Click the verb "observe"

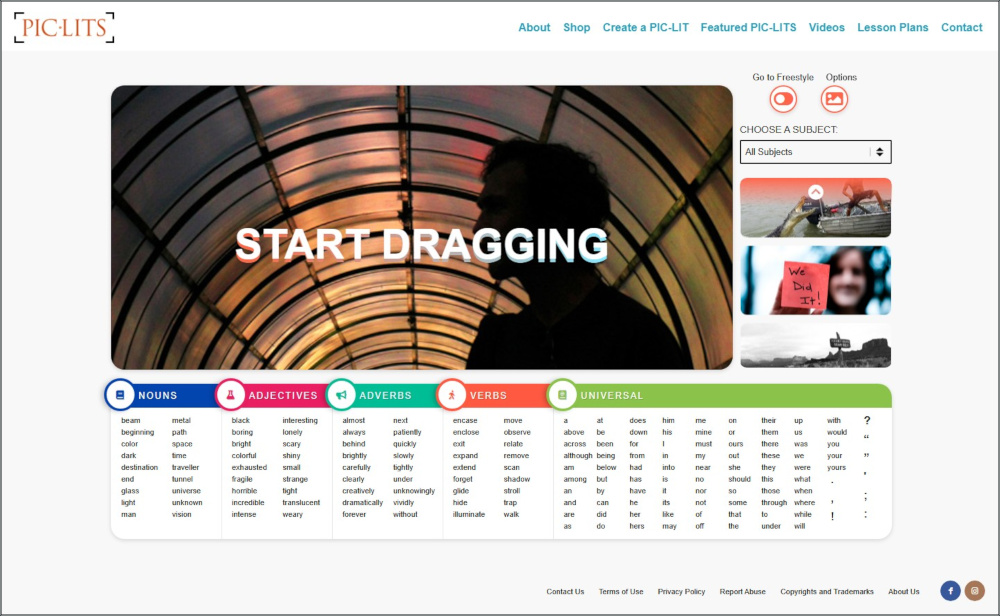point(517,432)
